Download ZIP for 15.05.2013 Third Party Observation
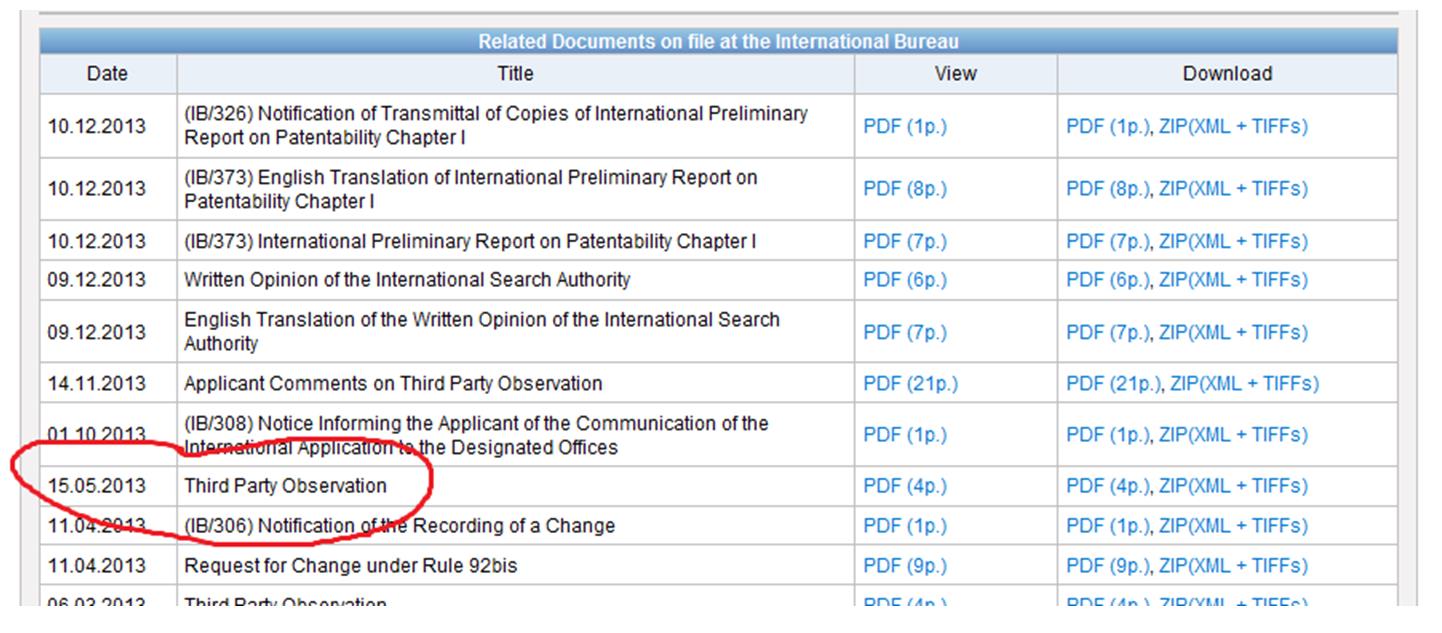 1232,487
